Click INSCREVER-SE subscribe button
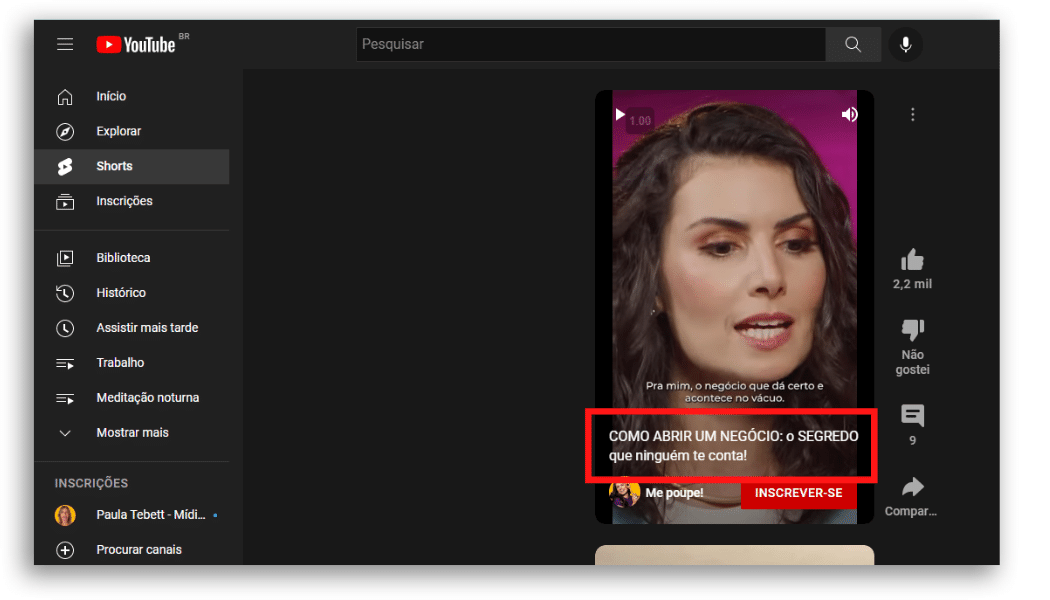The image size is (1050, 600). click(x=798, y=493)
